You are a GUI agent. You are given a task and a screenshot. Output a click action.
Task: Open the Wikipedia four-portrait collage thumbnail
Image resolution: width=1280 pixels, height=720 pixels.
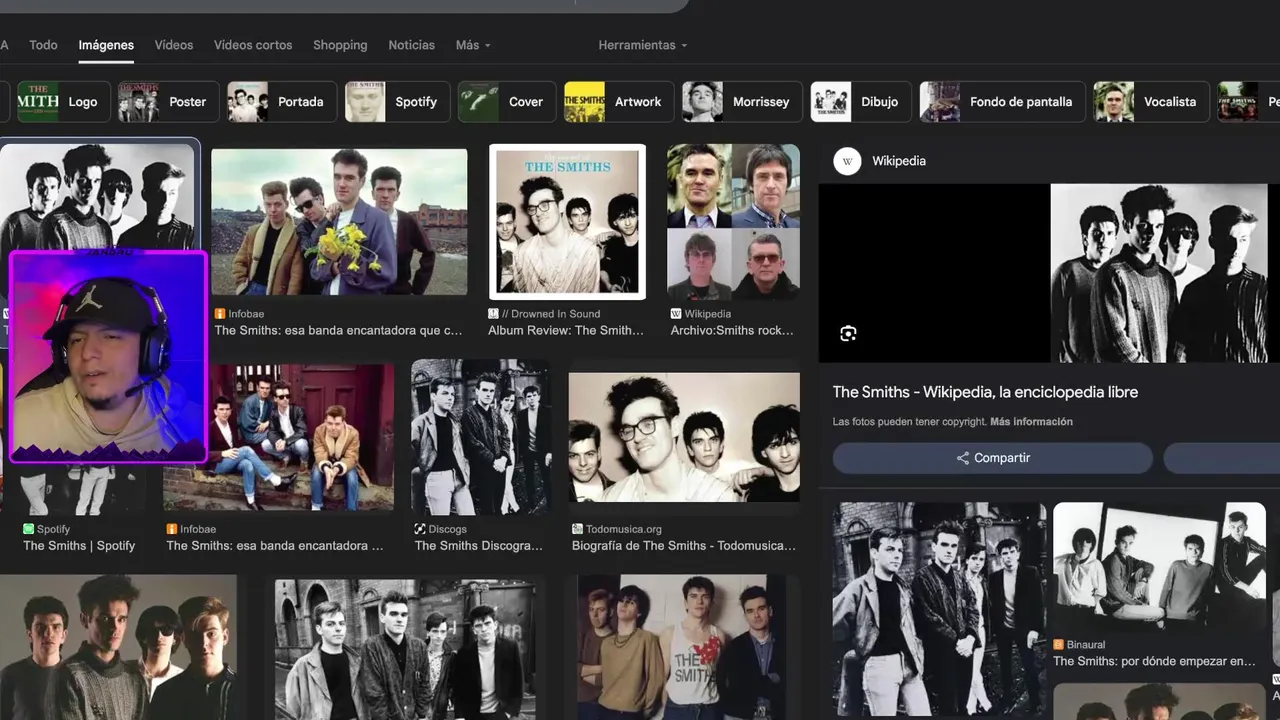coord(733,222)
